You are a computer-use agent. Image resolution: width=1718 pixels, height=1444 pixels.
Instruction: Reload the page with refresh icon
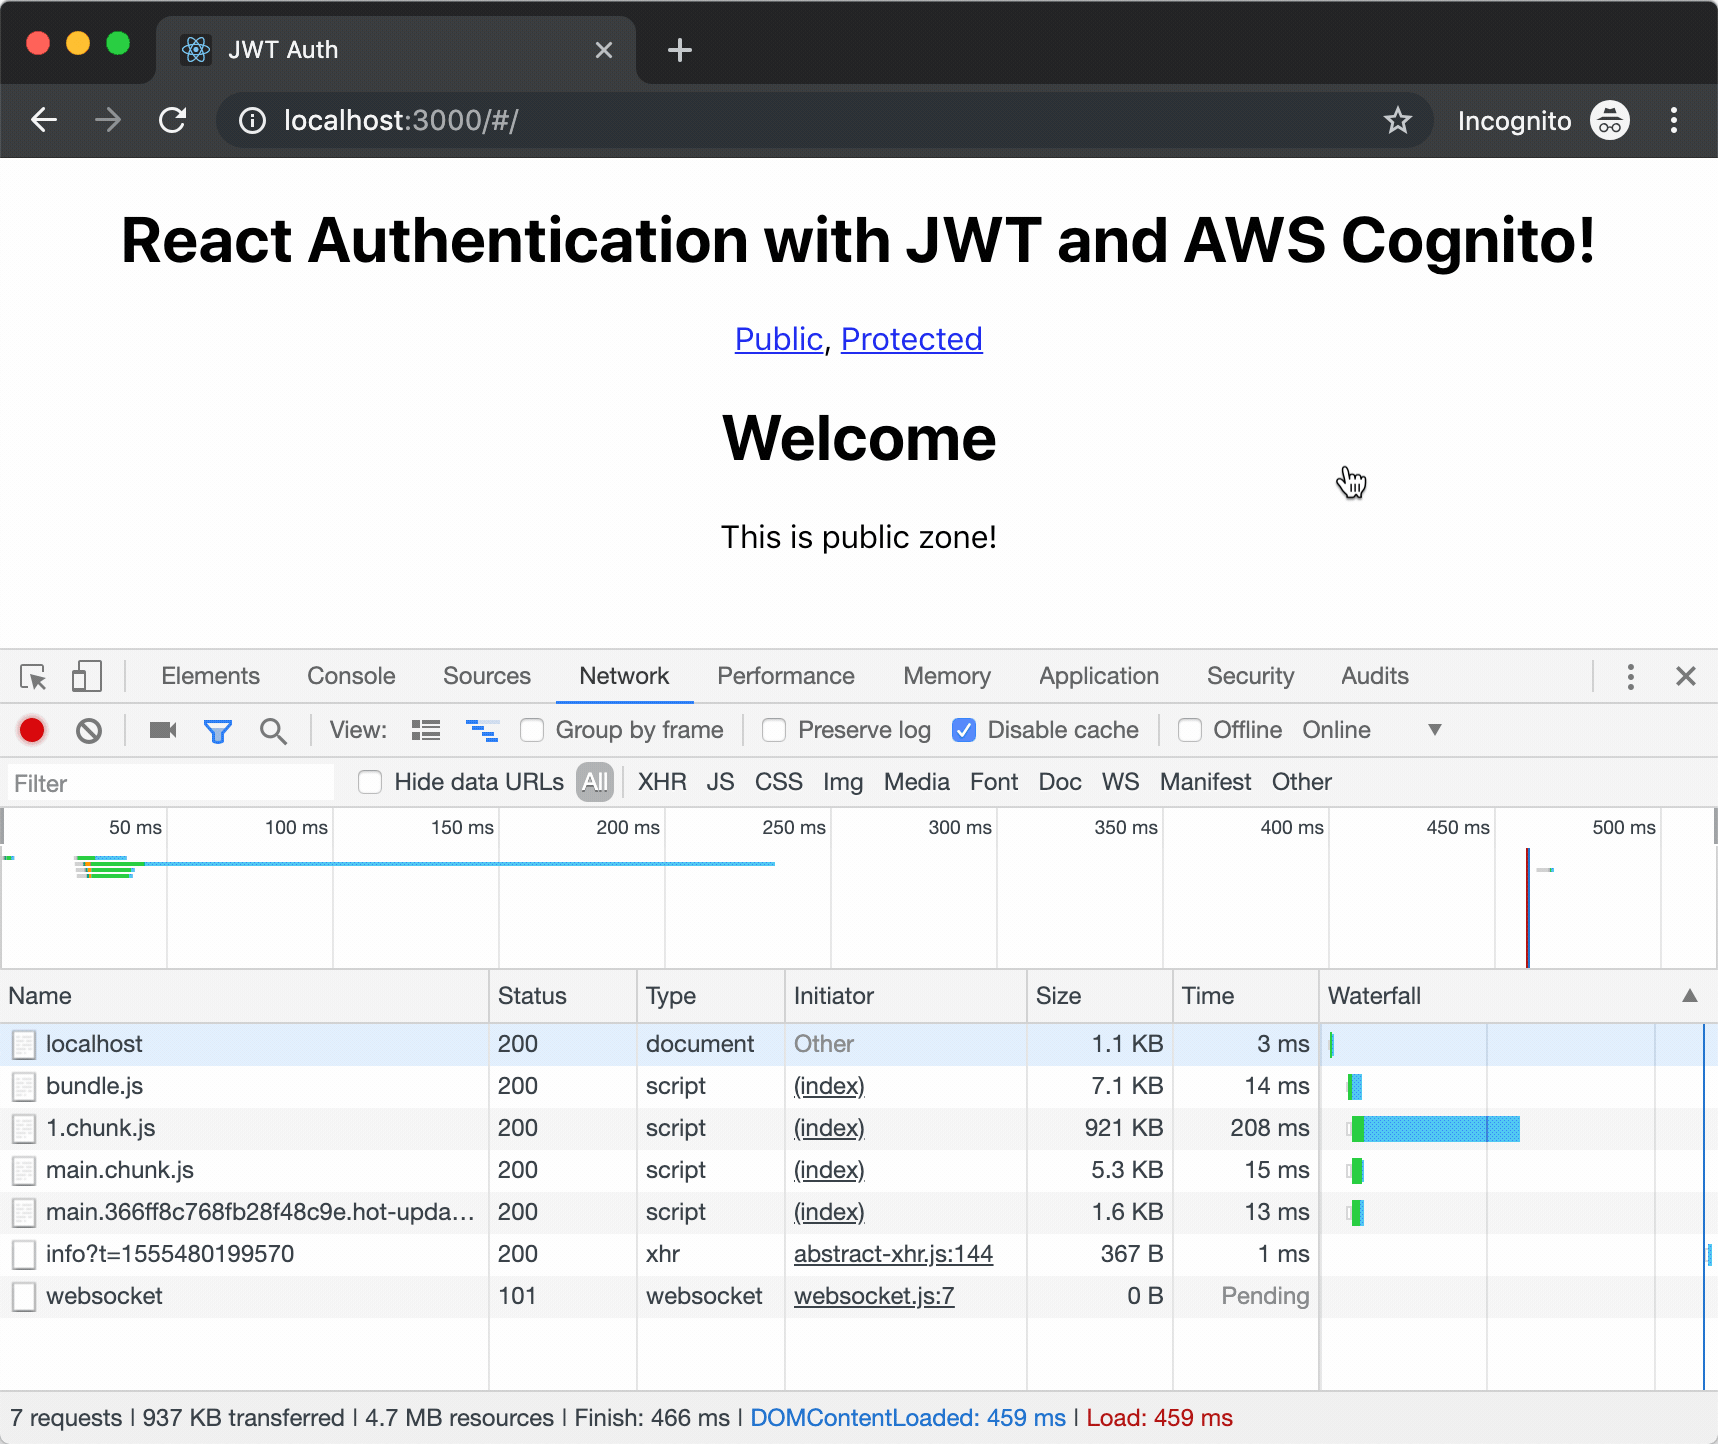click(173, 121)
